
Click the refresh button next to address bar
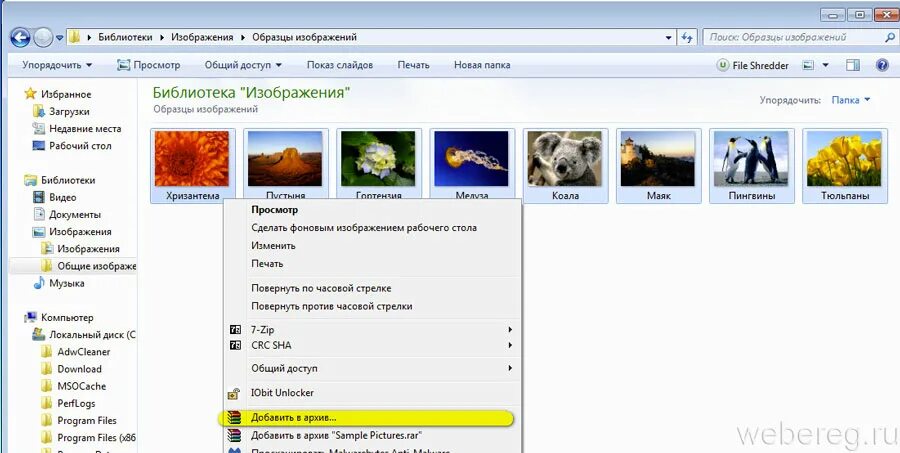tap(687, 37)
